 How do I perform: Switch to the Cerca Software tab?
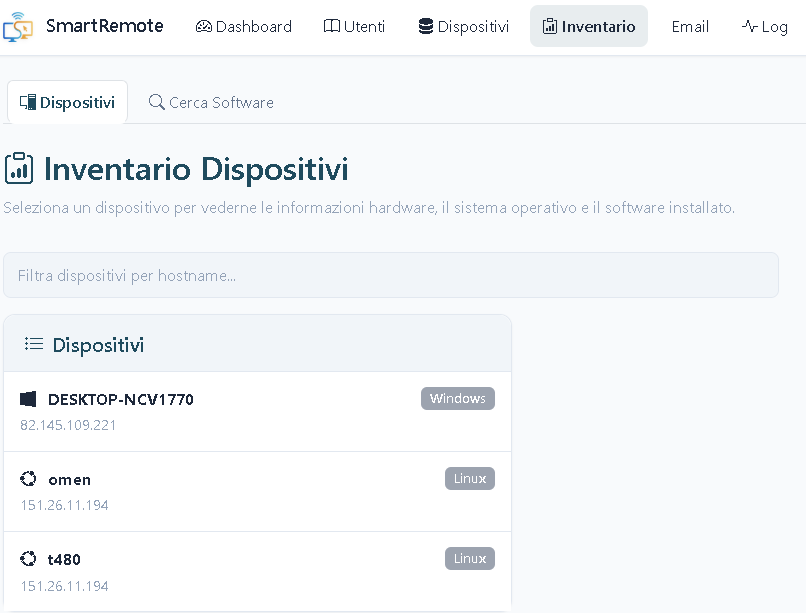point(211,101)
